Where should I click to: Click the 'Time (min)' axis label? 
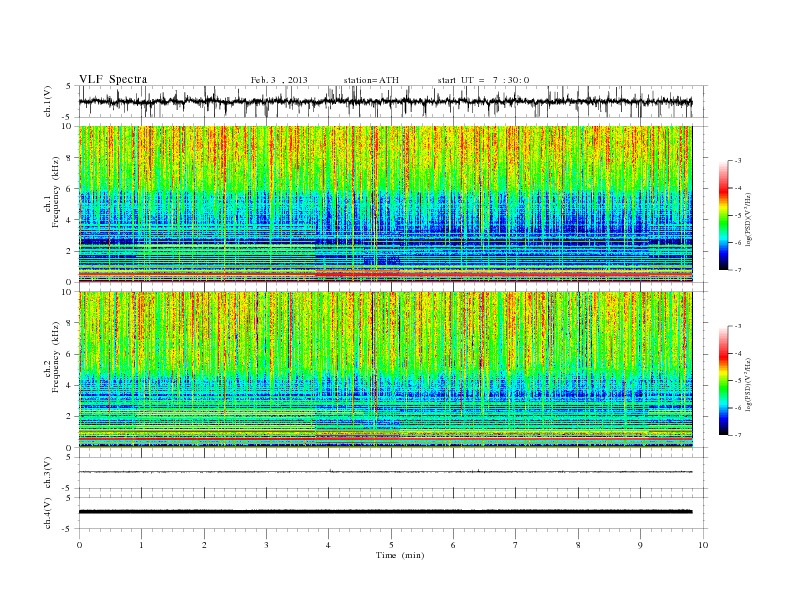coord(400,555)
